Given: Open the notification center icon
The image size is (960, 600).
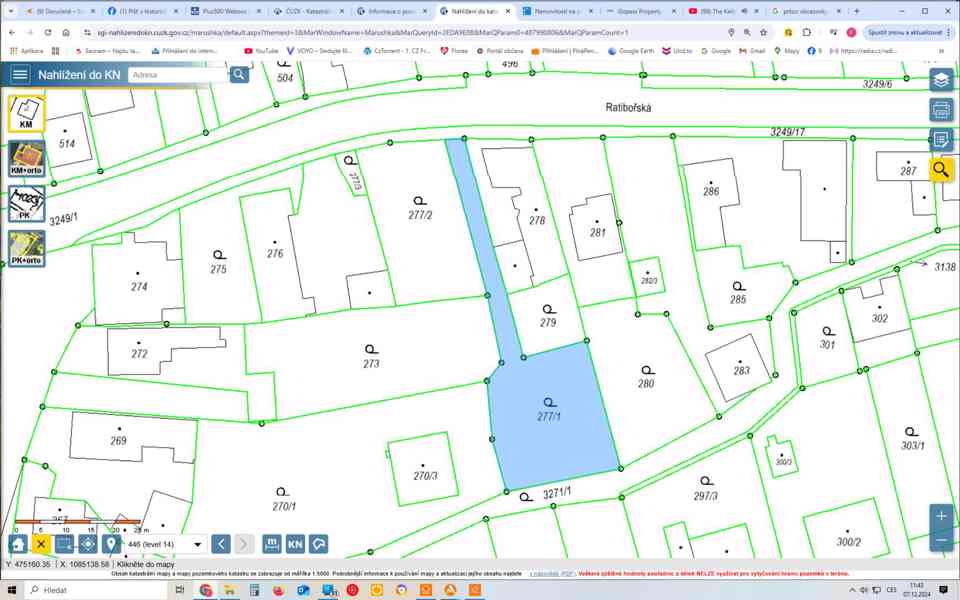Looking at the screenshot, I should point(943,590).
